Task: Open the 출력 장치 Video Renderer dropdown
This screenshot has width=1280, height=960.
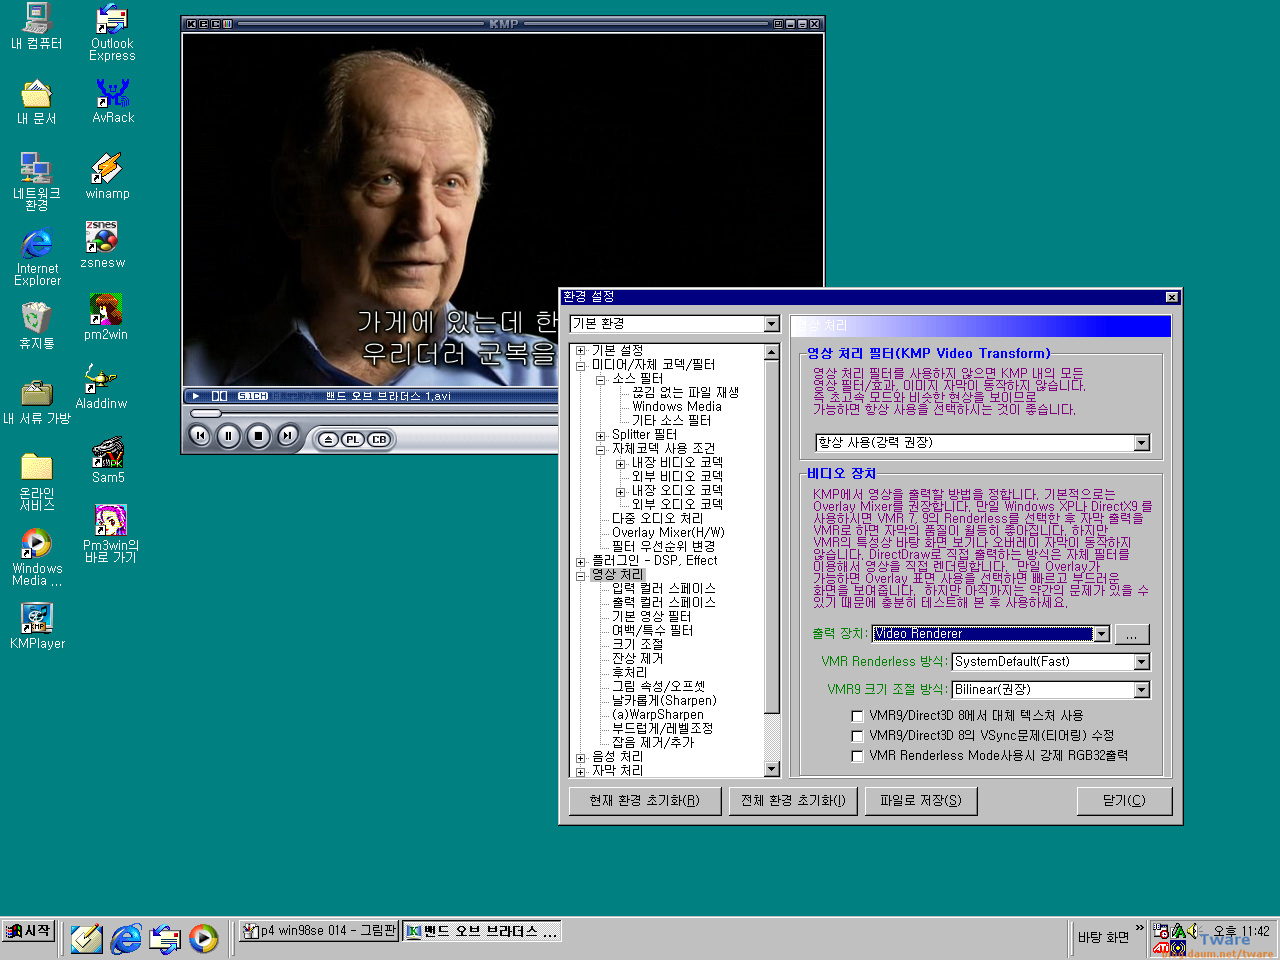Action: pyautogui.click(x=1101, y=634)
